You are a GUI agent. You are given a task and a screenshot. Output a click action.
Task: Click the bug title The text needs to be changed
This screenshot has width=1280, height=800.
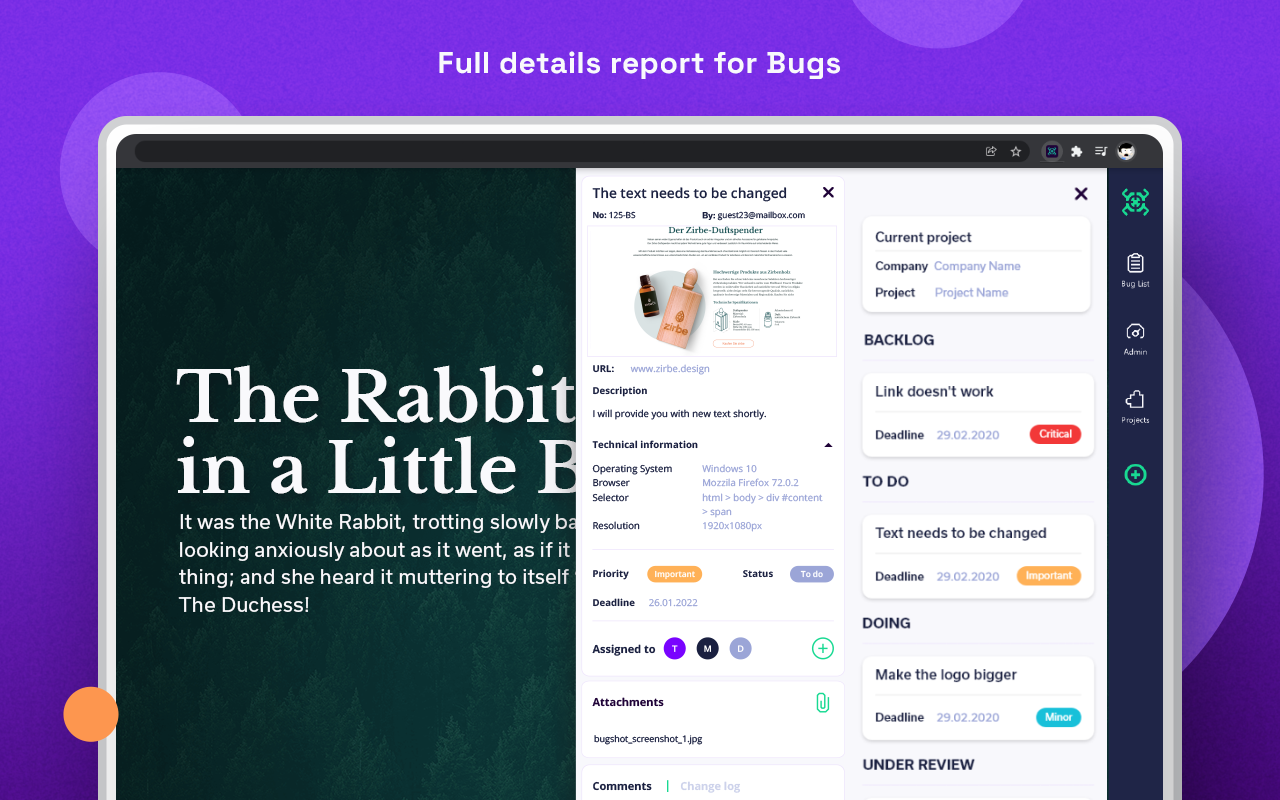[689, 193]
